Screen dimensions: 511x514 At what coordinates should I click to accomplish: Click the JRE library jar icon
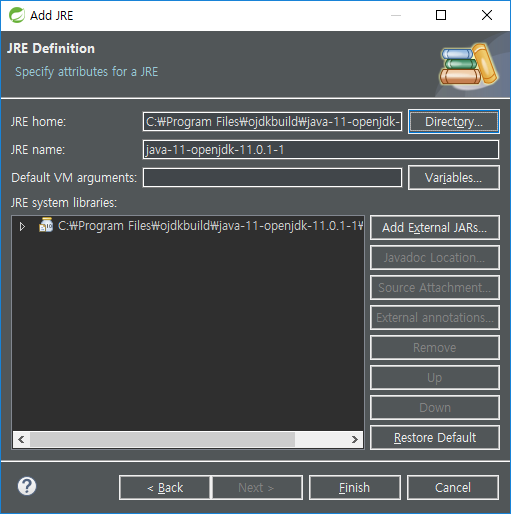click(x=46, y=225)
